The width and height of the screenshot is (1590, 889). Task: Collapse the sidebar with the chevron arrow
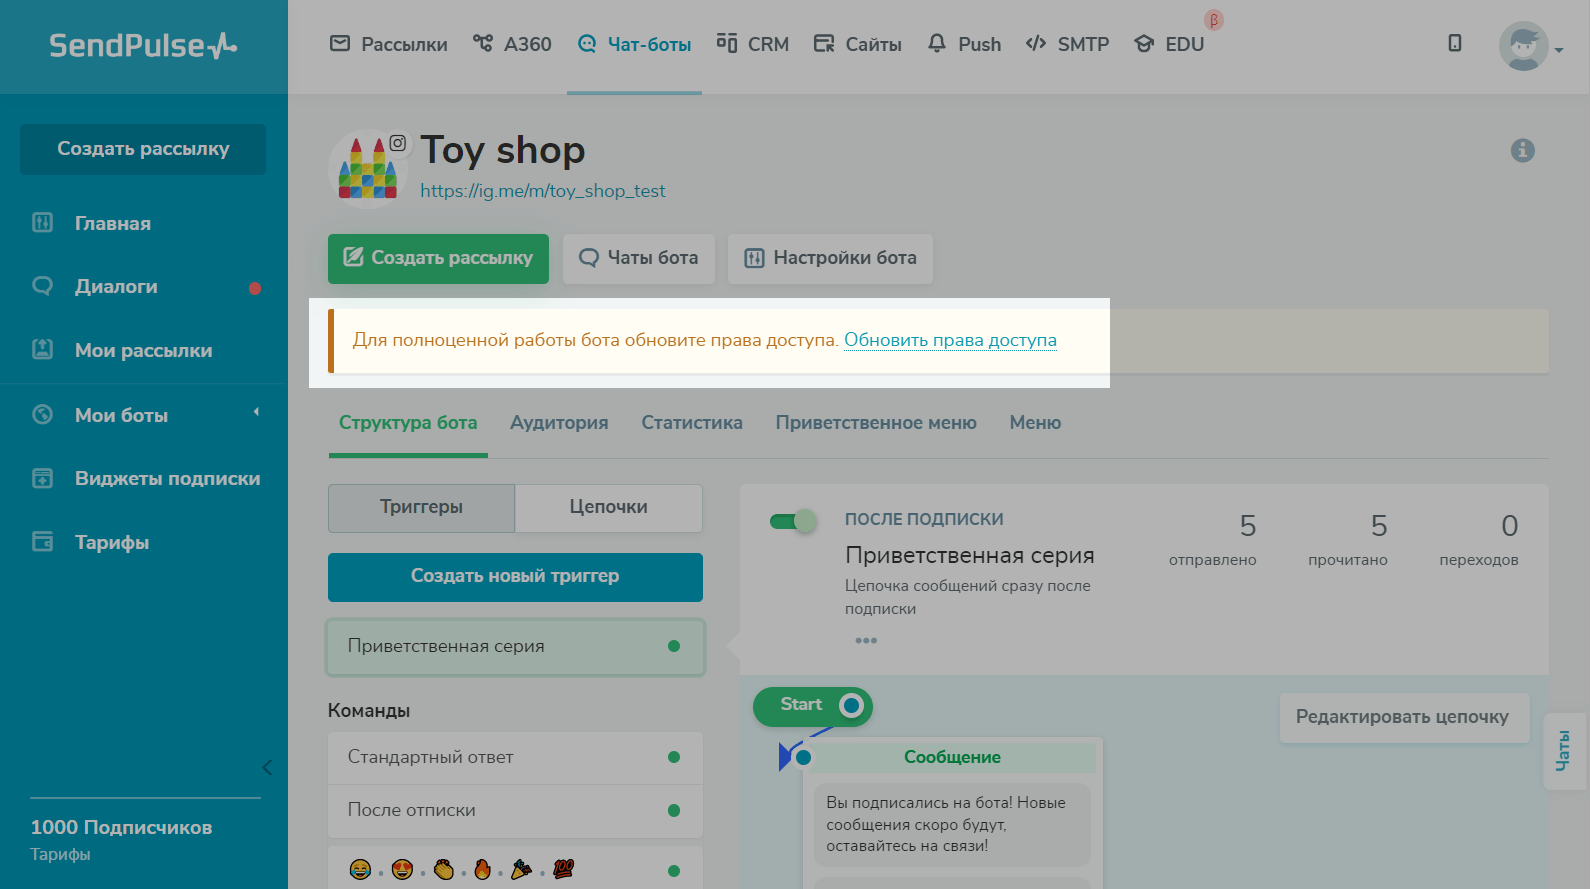click(267, 767)
